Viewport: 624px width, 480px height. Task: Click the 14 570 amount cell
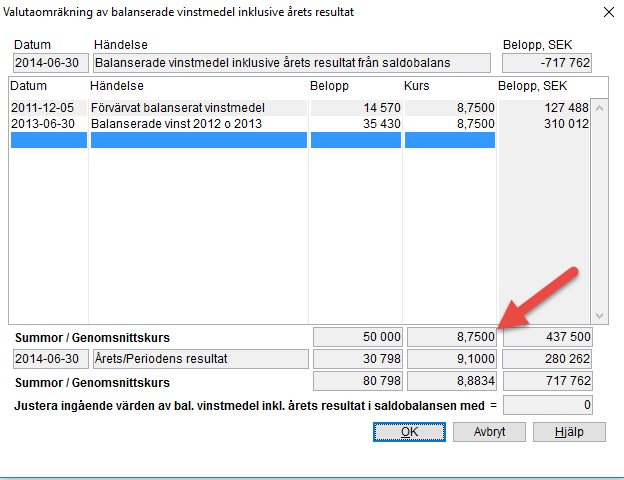click(x=355, y=108)
